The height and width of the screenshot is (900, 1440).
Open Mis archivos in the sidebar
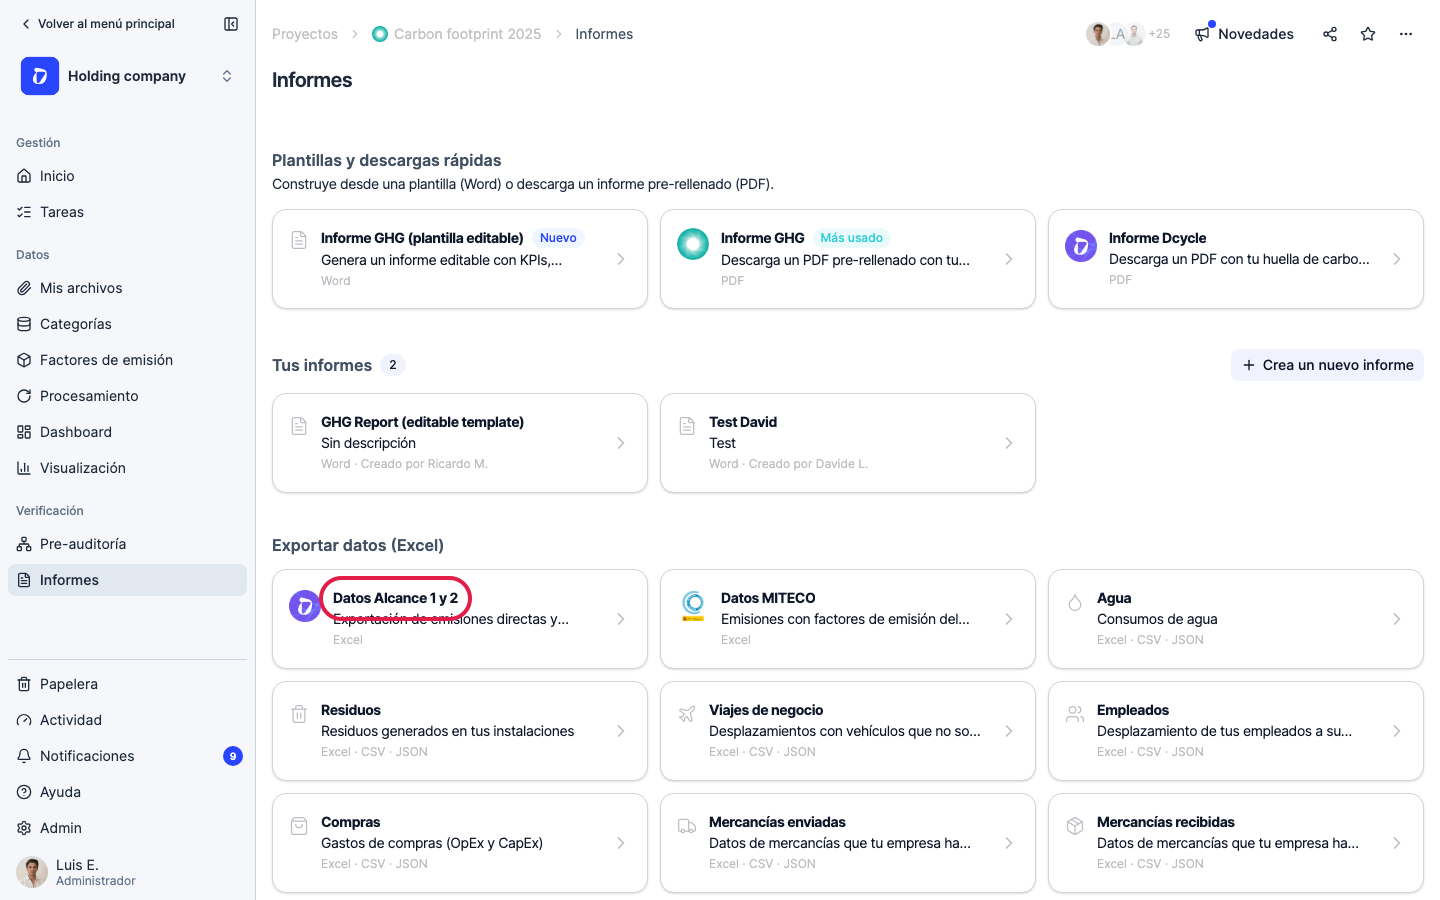click(x=127, y=288)
